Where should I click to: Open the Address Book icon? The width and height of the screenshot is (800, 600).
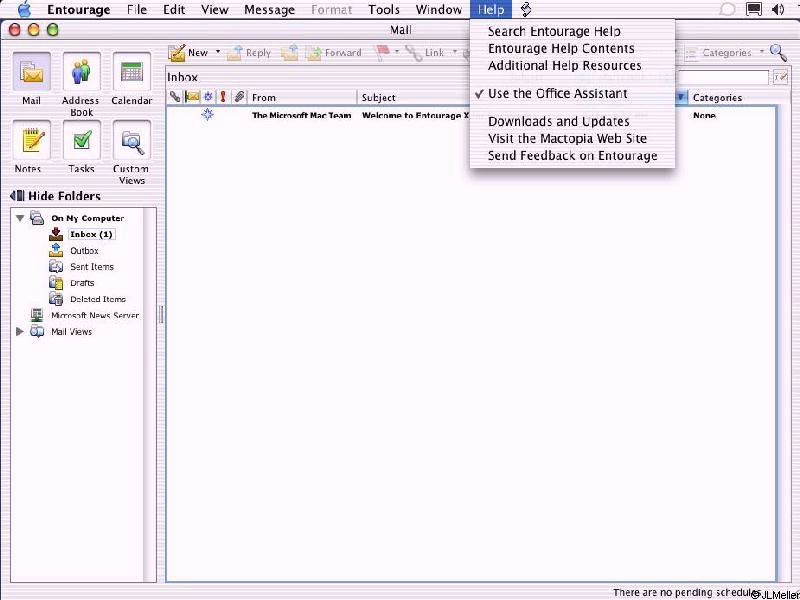pos(82,72)
